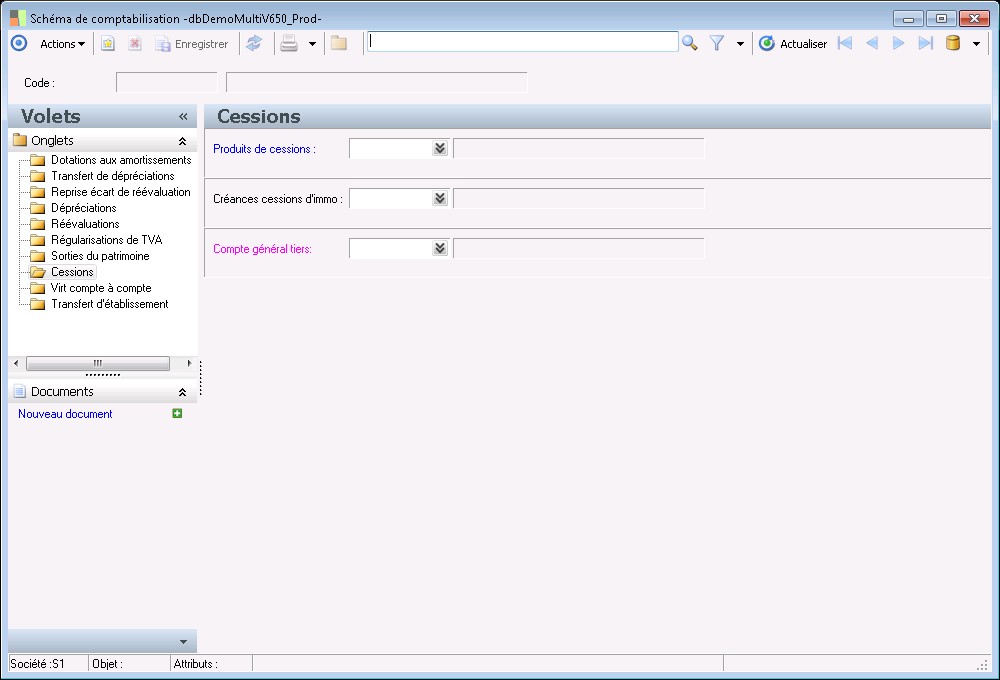Click the blue circle home icon
Viewport: 1000px width, 680px height.
19,43
